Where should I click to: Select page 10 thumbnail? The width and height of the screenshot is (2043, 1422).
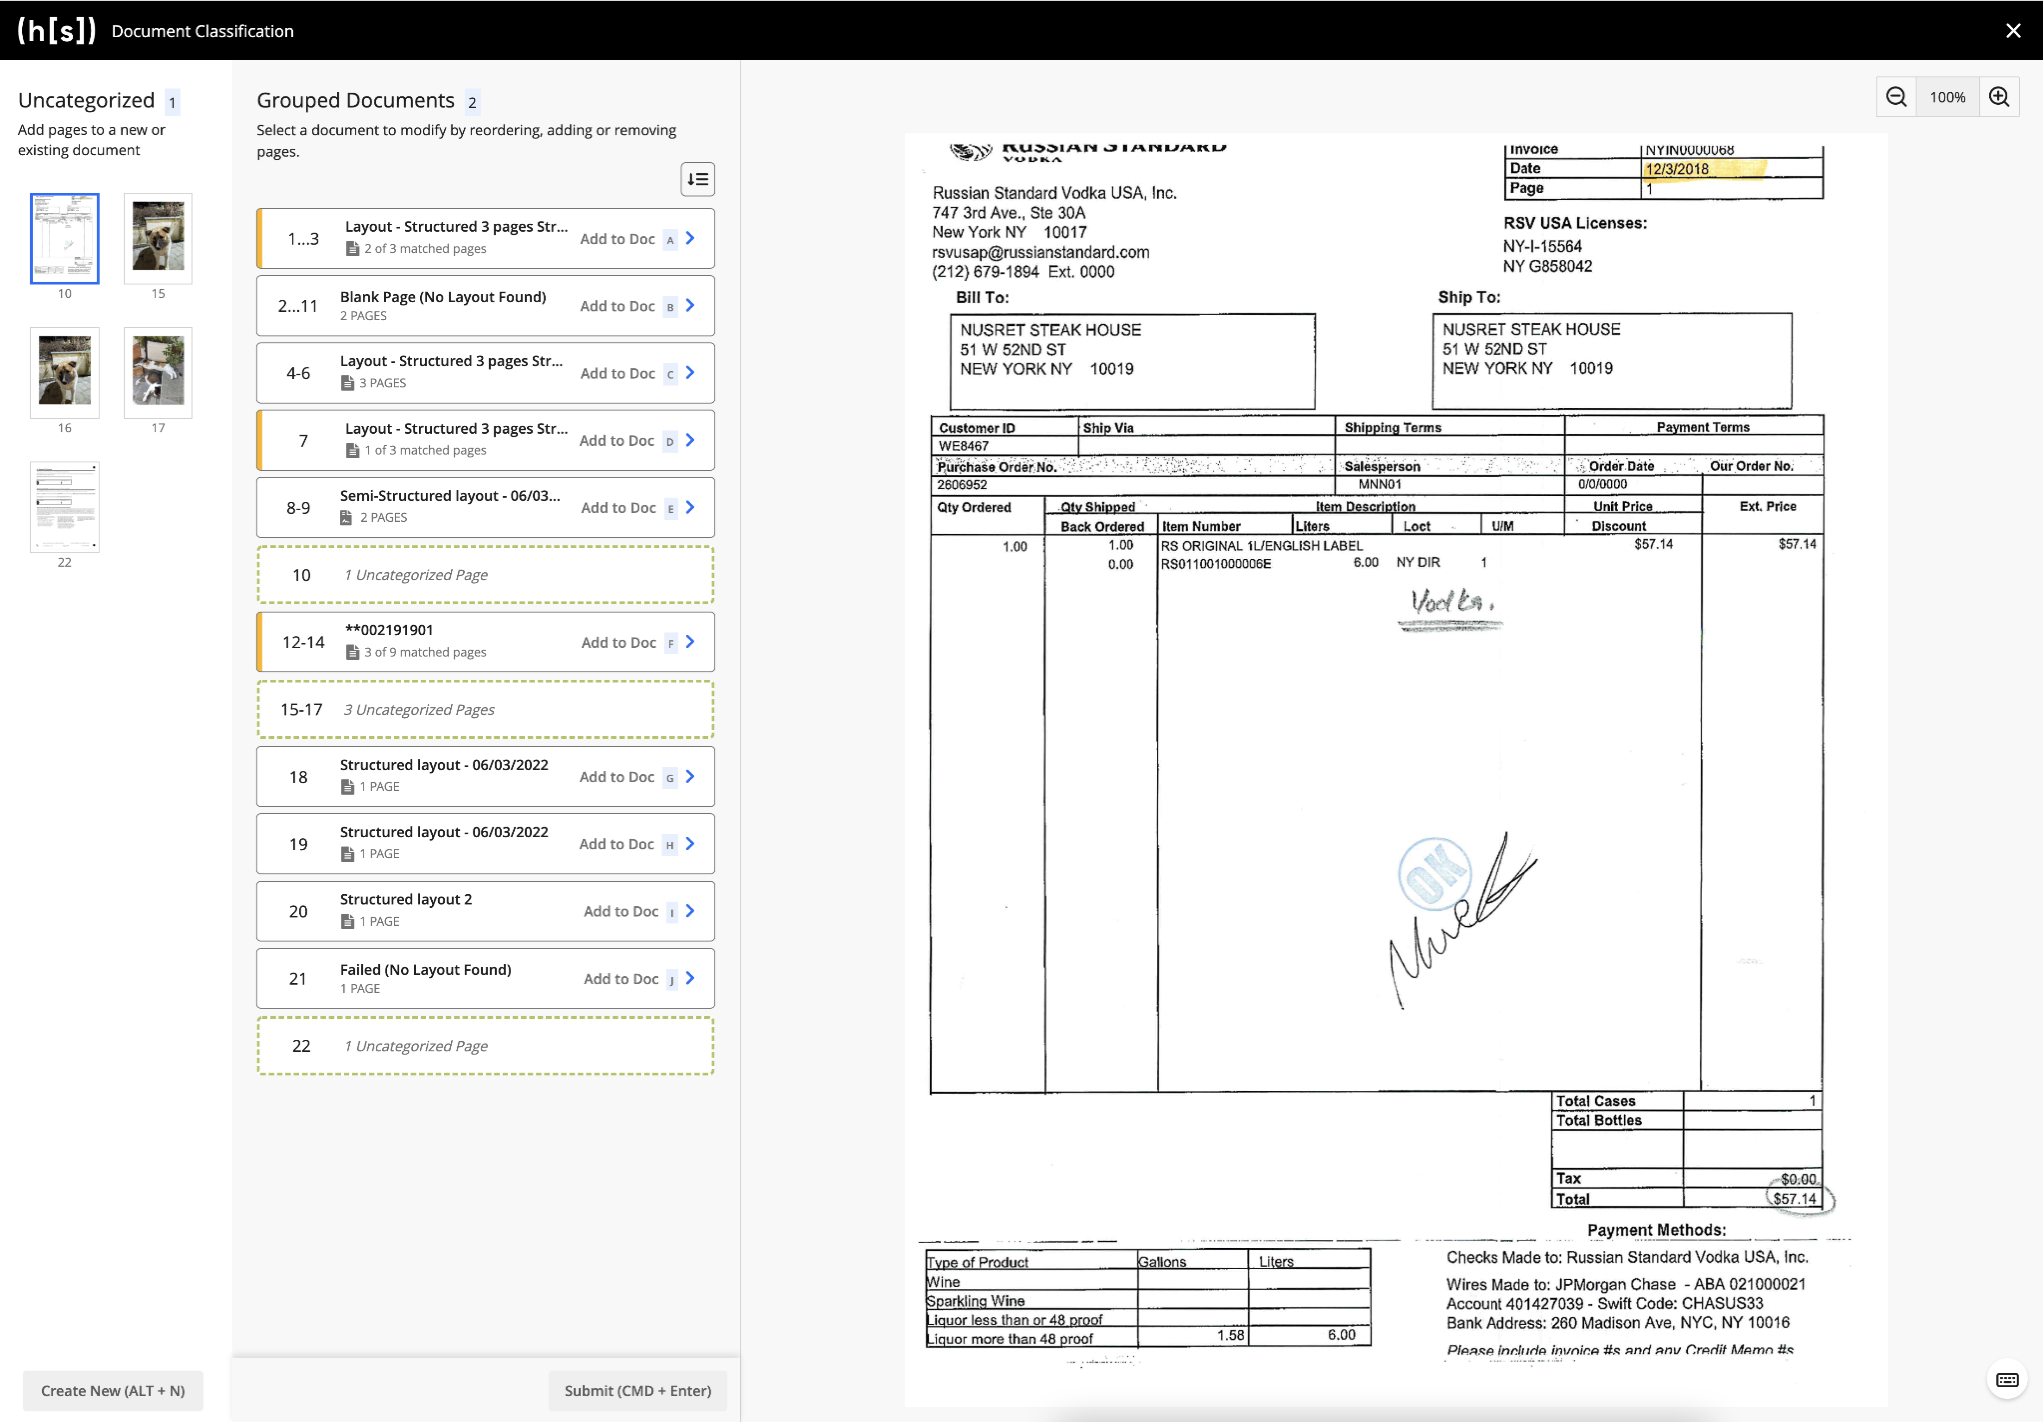point(65,238)
